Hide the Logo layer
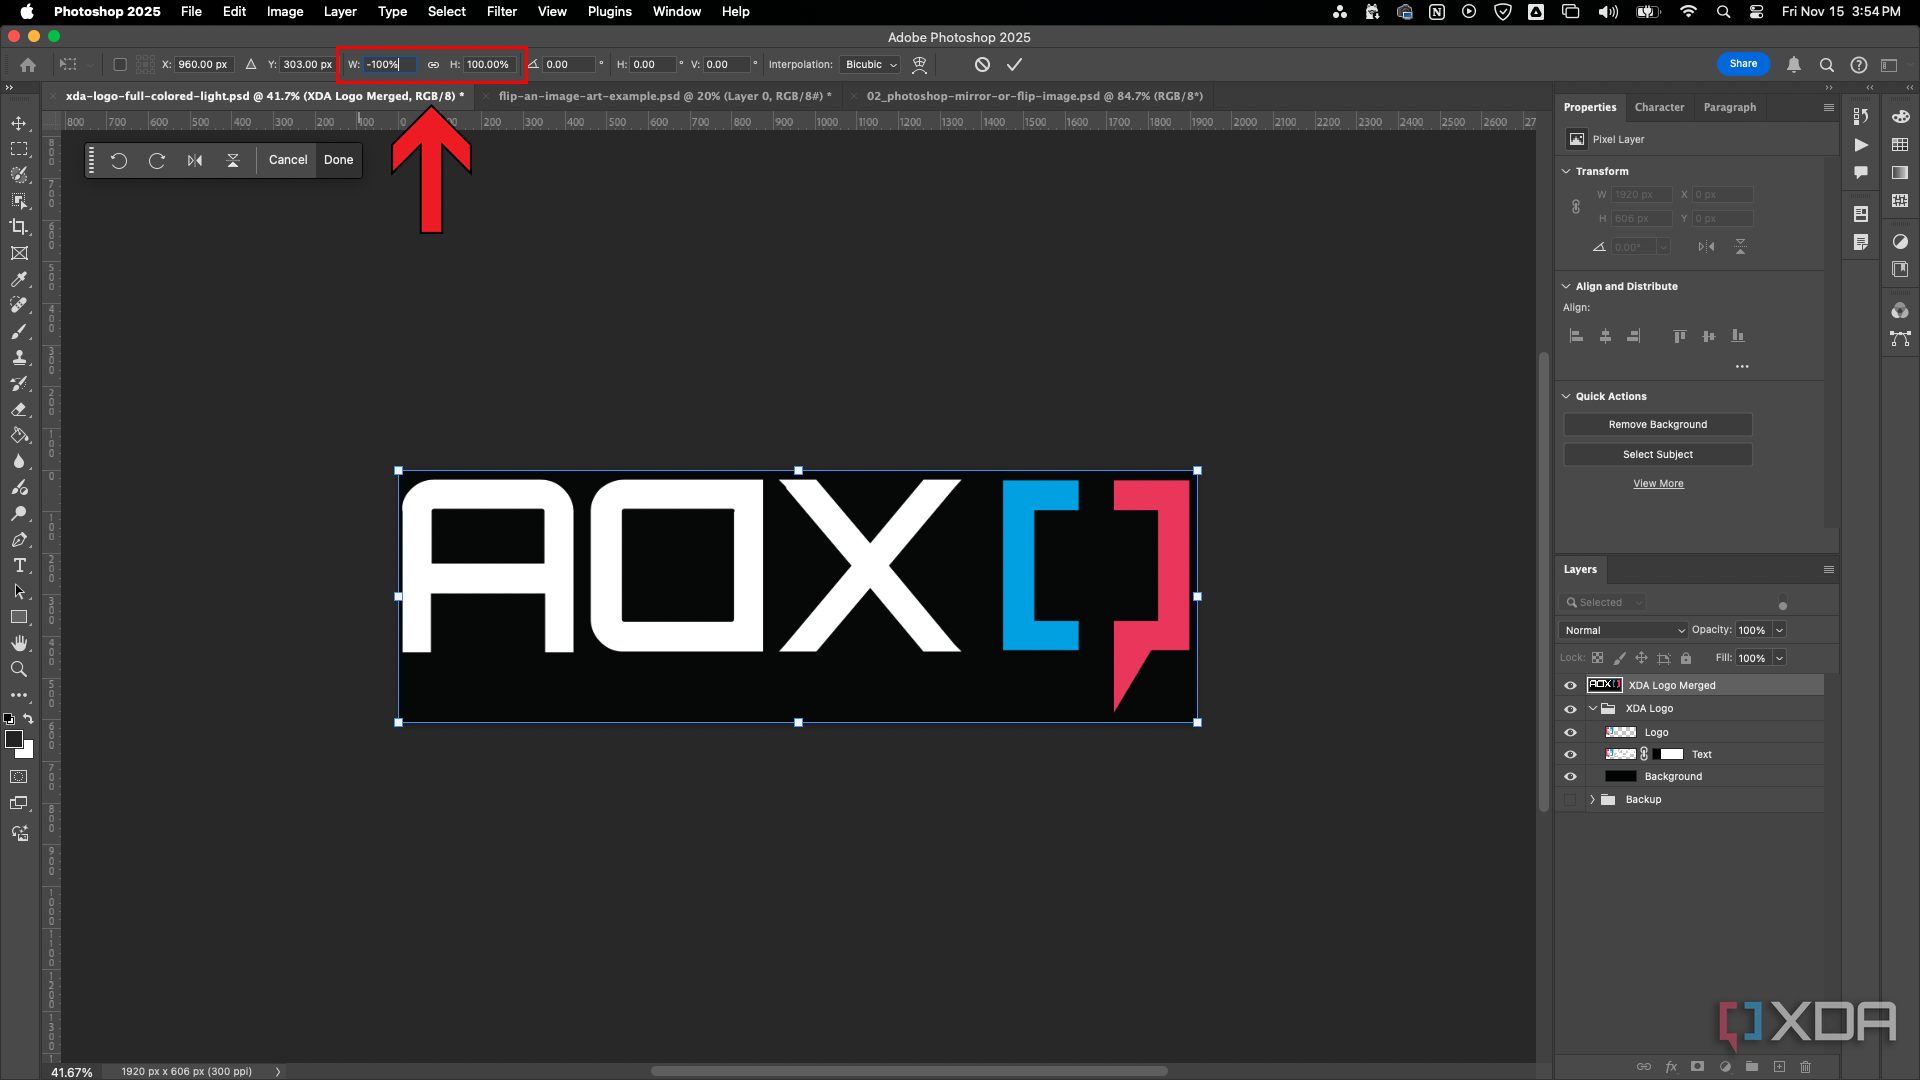1920x1080 pixels. tap(1570, 732)
